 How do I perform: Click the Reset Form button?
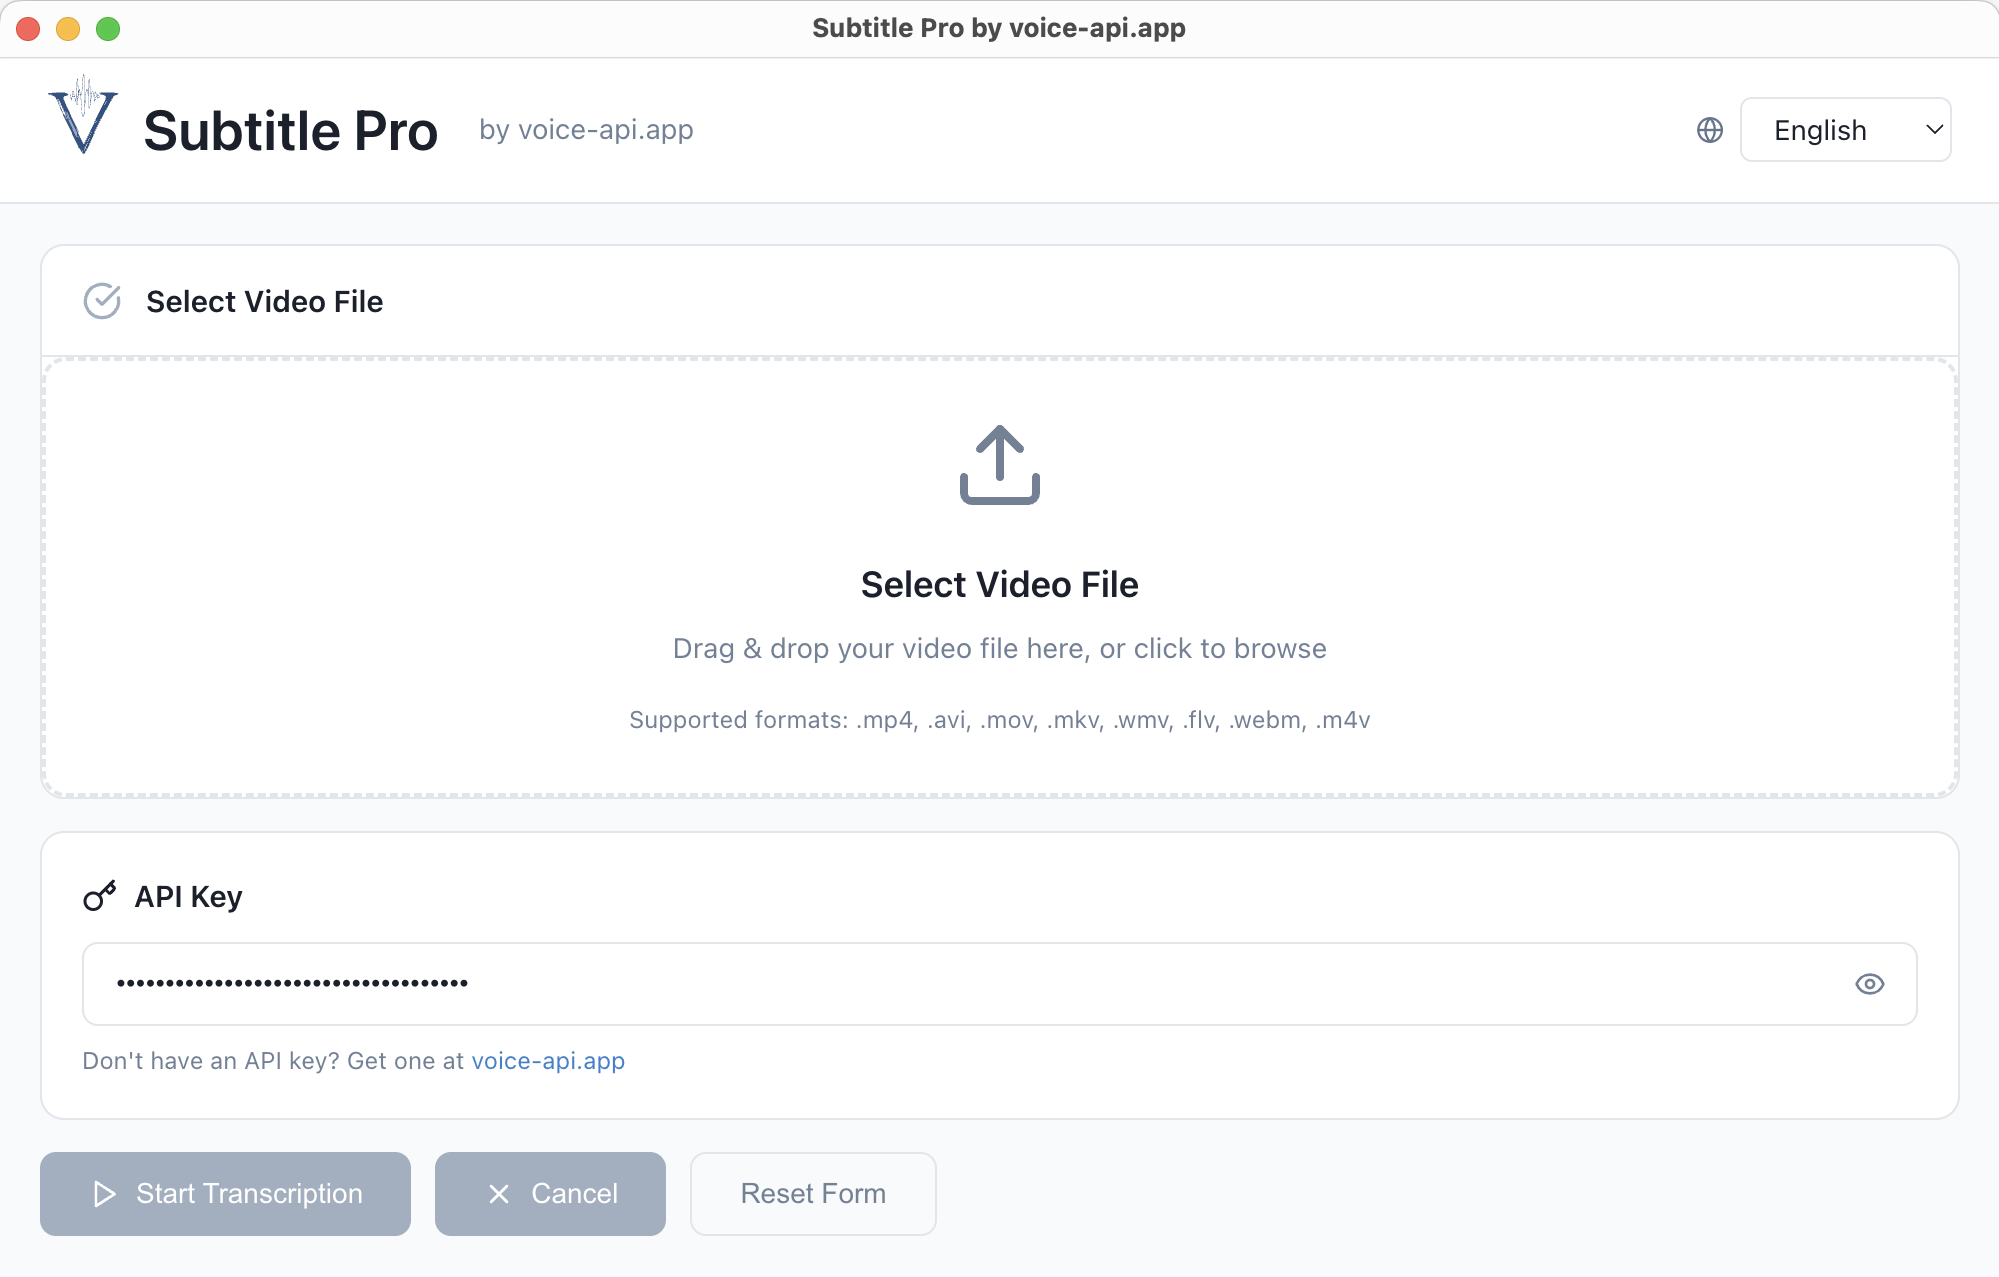pyautogui.click(x=812, y=1194)
